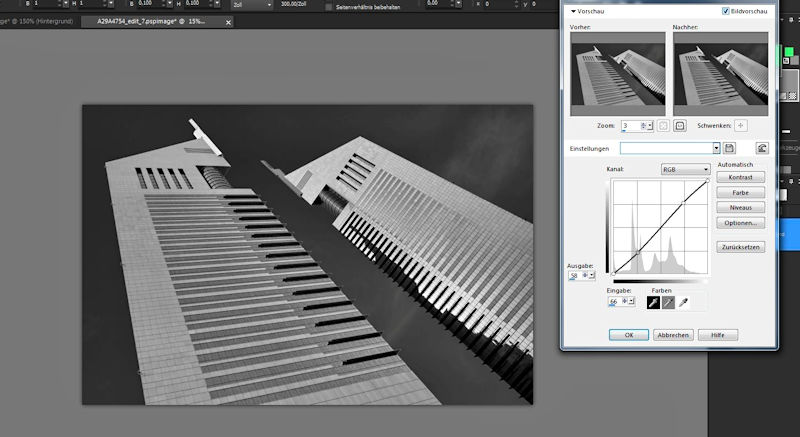Select the gray point eyedropper
This screenshot has height=437, width=800.
pos(668,303)
